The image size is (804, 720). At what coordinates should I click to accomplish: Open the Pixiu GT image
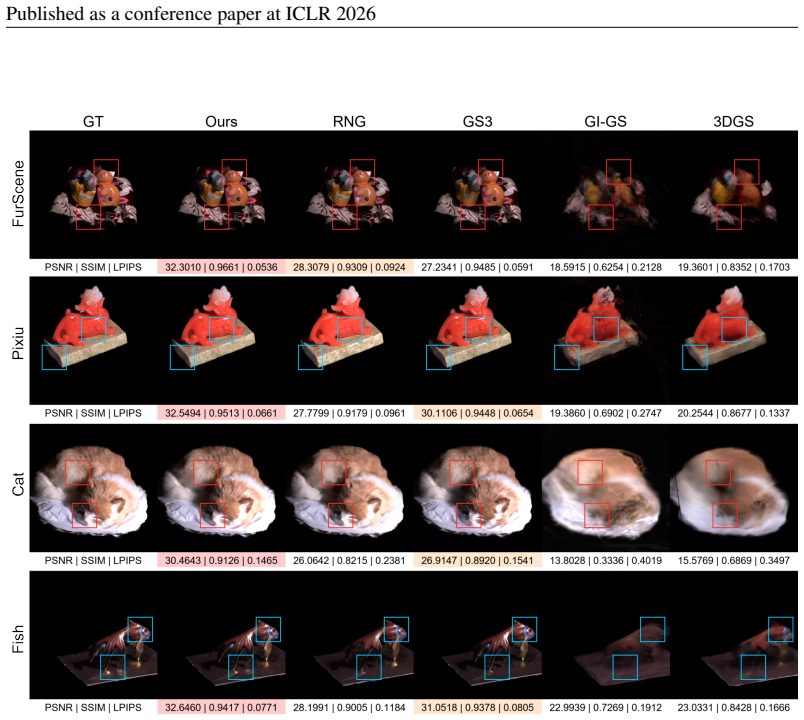pyautogui.click(x=93, y=341)
